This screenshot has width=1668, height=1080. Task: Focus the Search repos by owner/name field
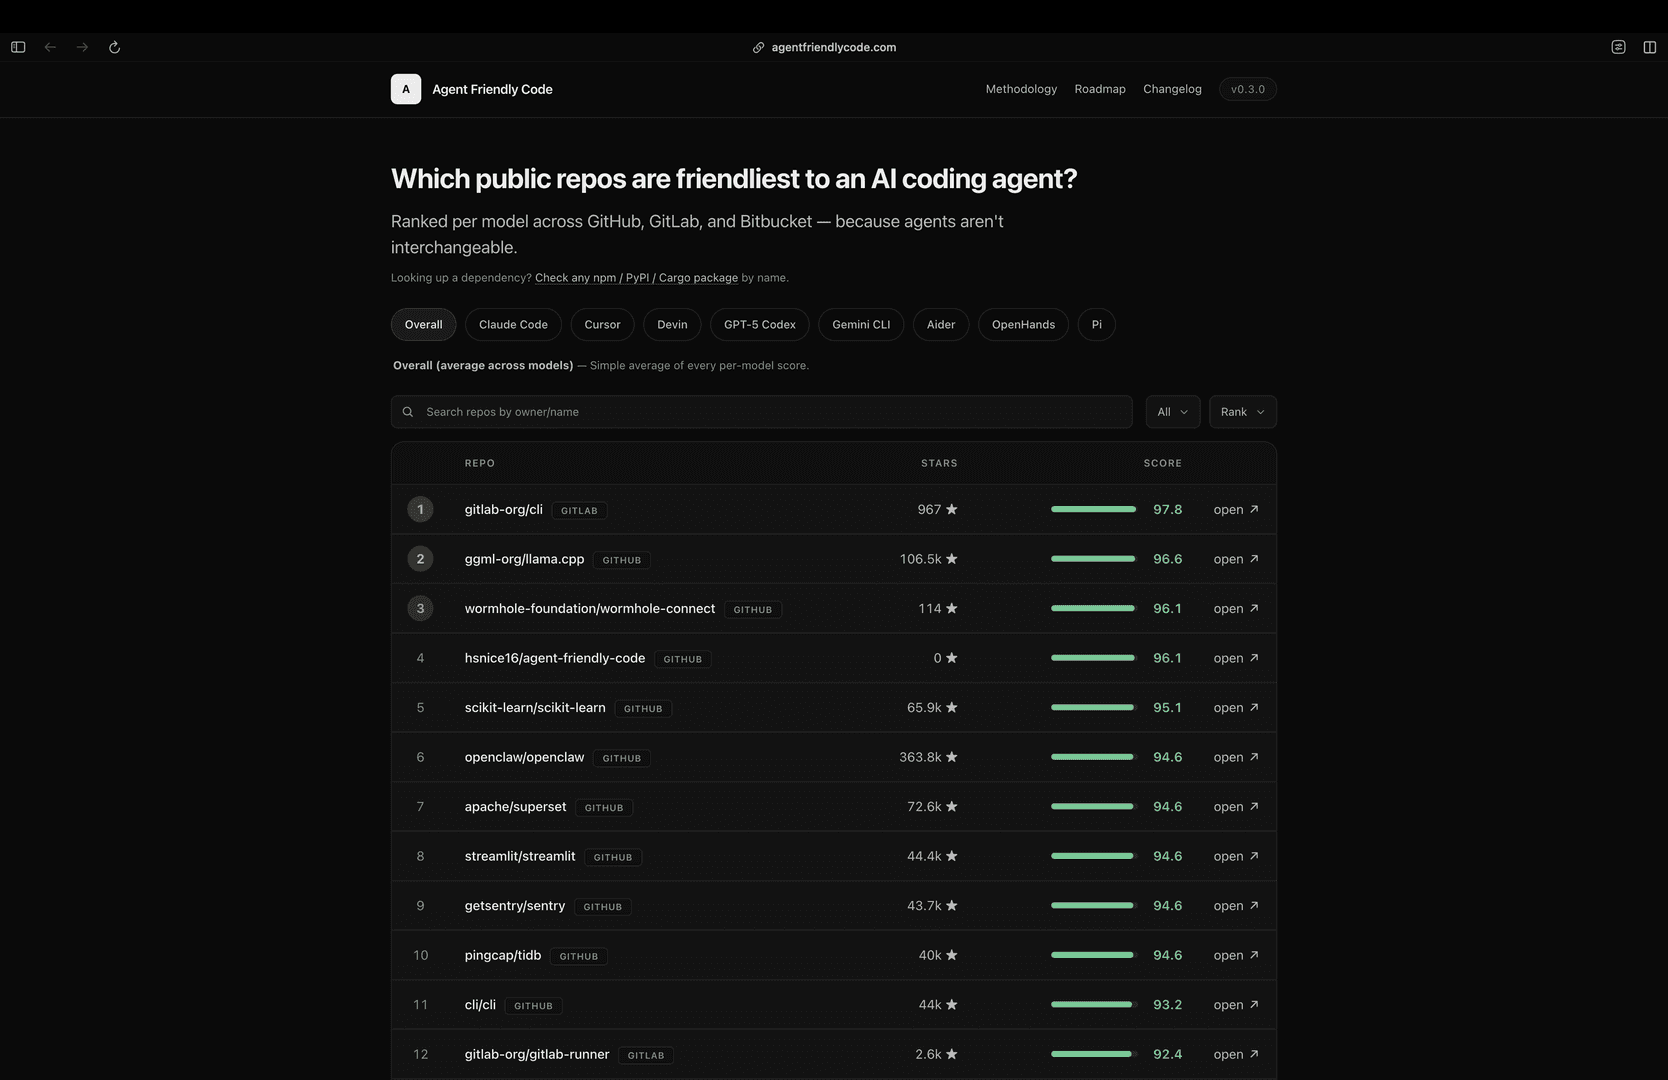click(x=761, y=412)
